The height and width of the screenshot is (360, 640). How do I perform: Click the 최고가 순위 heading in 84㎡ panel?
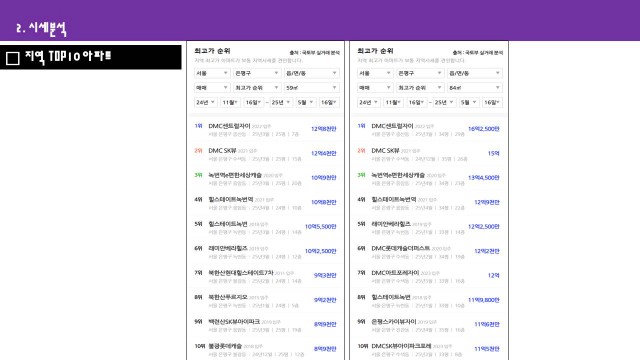tap(375, 51)
